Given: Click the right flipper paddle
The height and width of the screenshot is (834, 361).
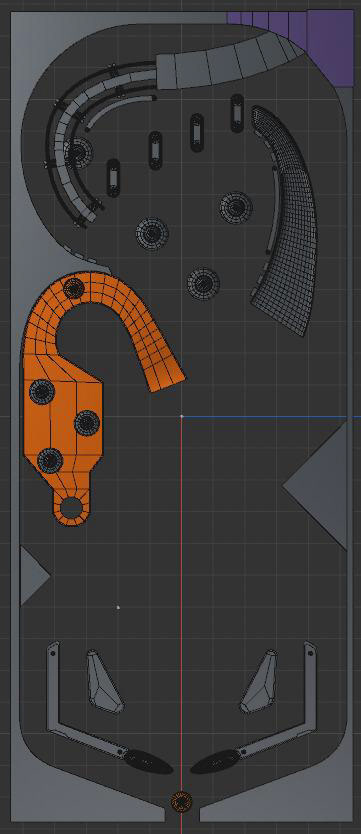Looking at the screenshot, I should [215, 761].
